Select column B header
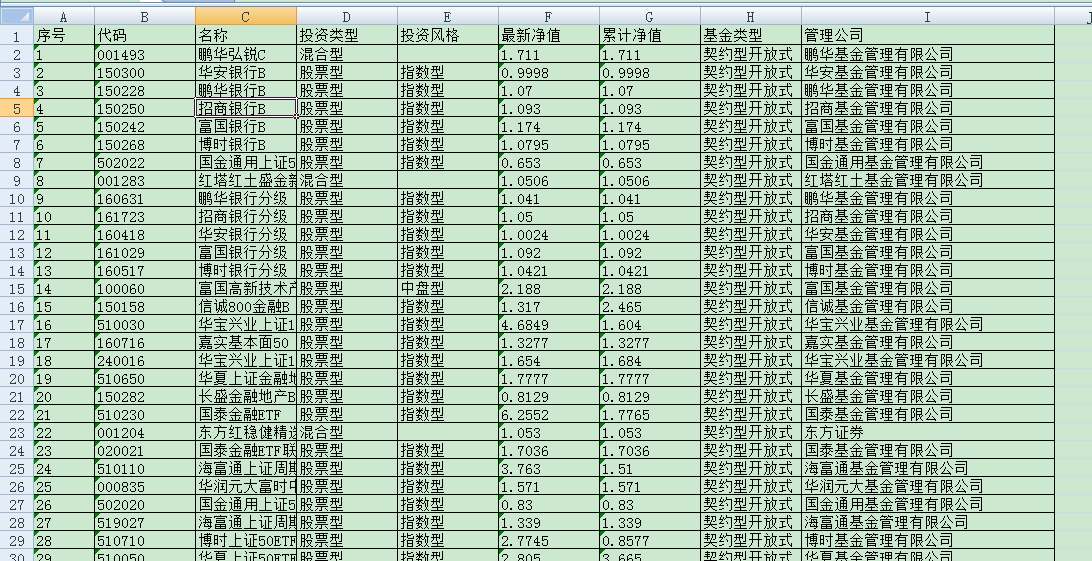 click(145, 16)
